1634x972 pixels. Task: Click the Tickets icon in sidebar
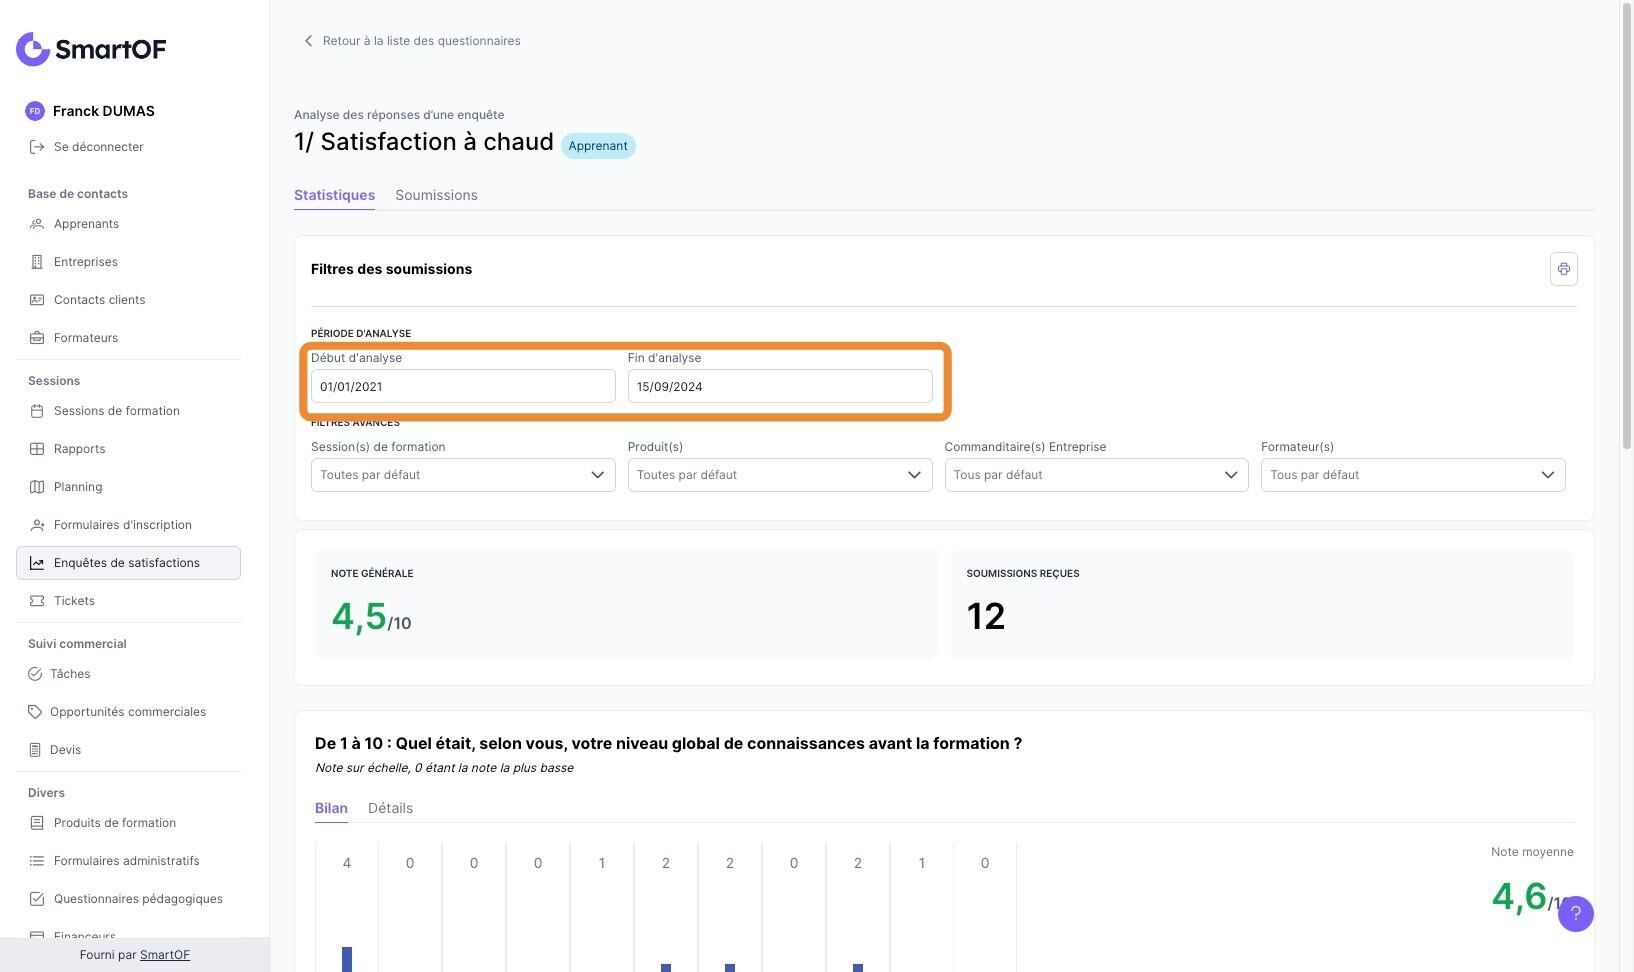tap(37, 601)
